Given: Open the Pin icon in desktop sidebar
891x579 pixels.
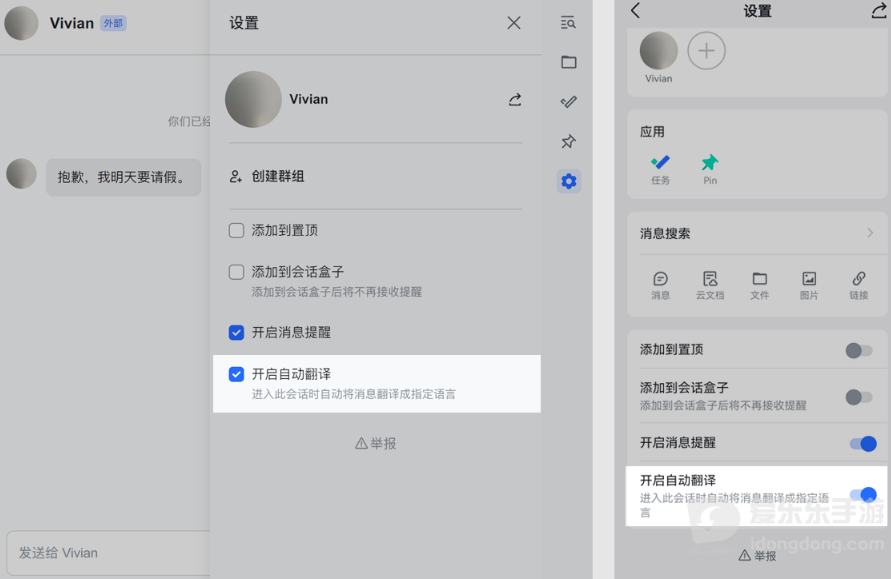Looking at the screenshot, I should pyautogui.click(x=568, y=141).
